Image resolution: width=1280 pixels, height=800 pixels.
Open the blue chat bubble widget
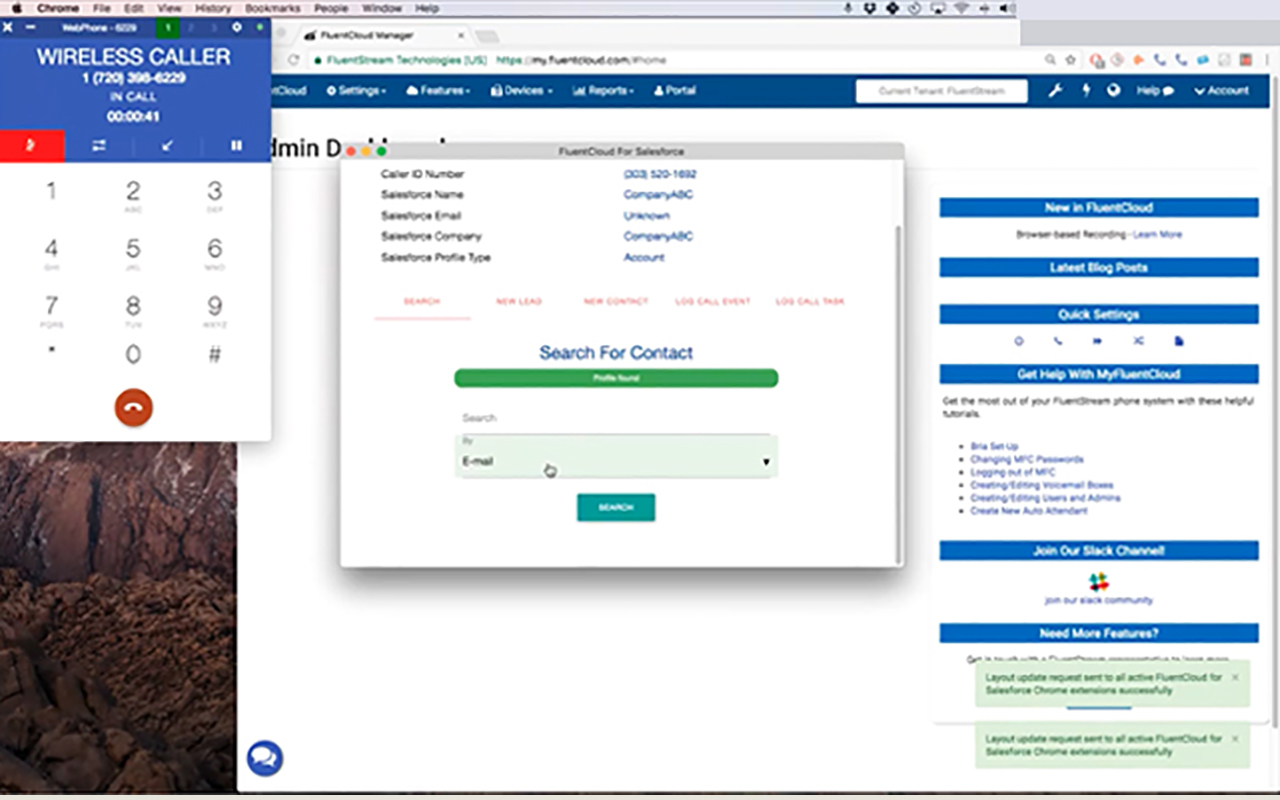point(265,758)
